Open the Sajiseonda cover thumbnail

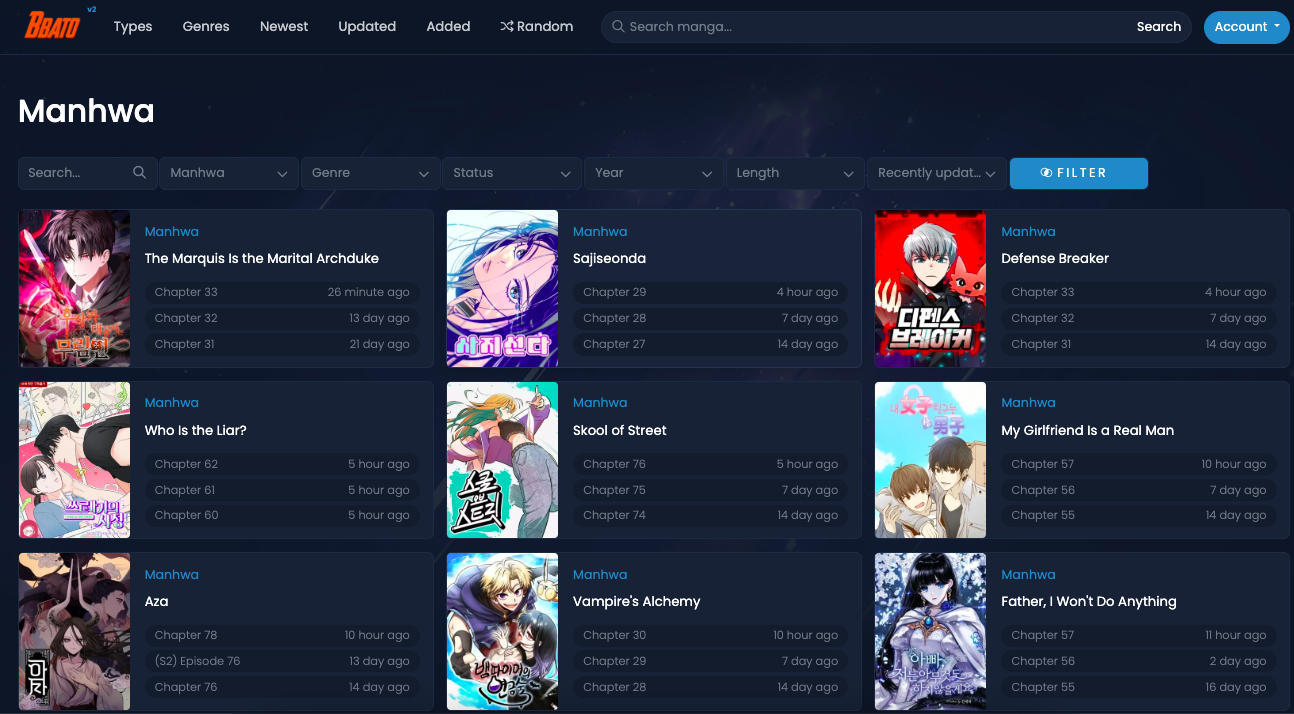(502, 288)
